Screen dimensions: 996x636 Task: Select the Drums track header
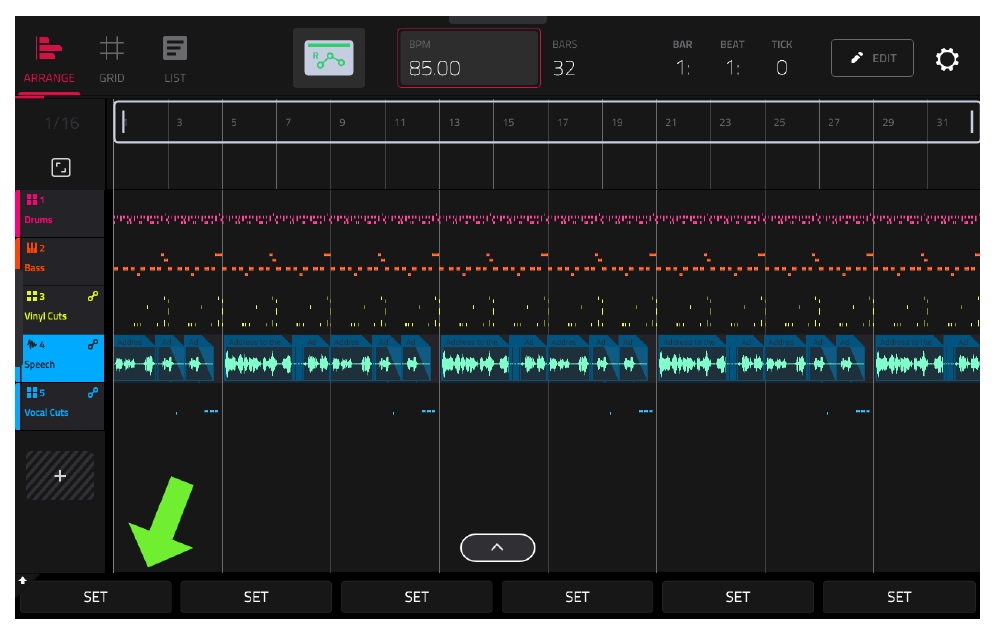pos(60,213)
